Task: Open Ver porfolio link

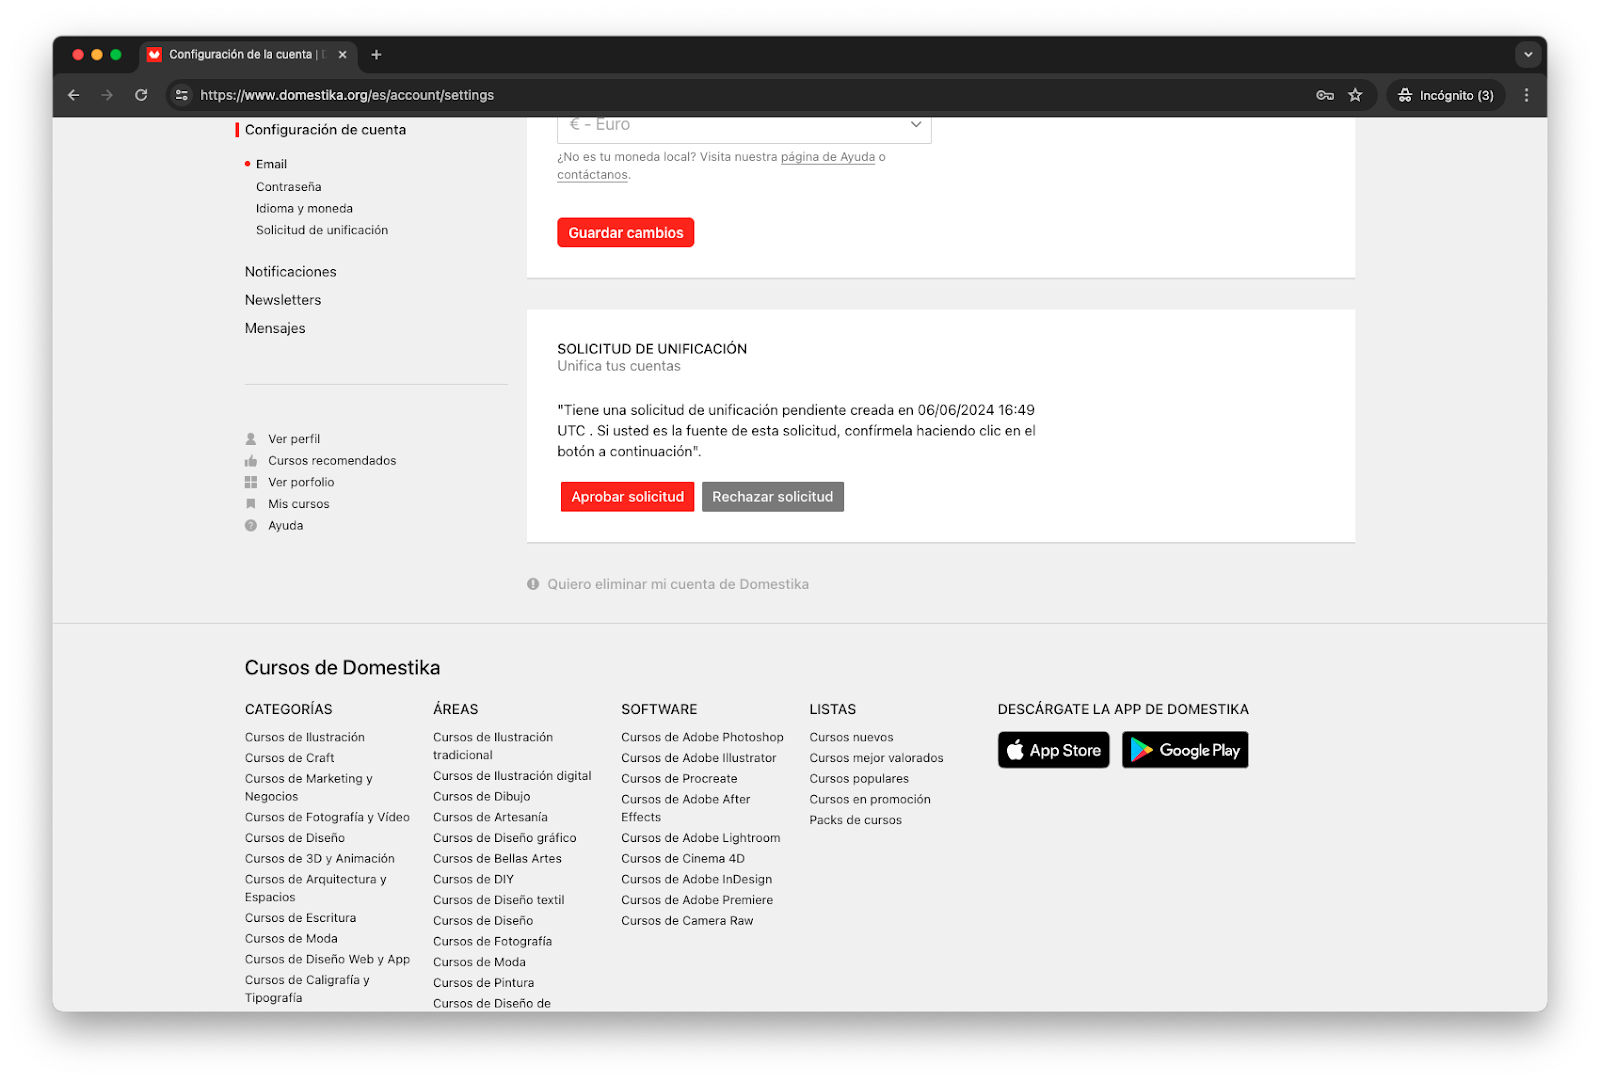Action: point(301,482)
